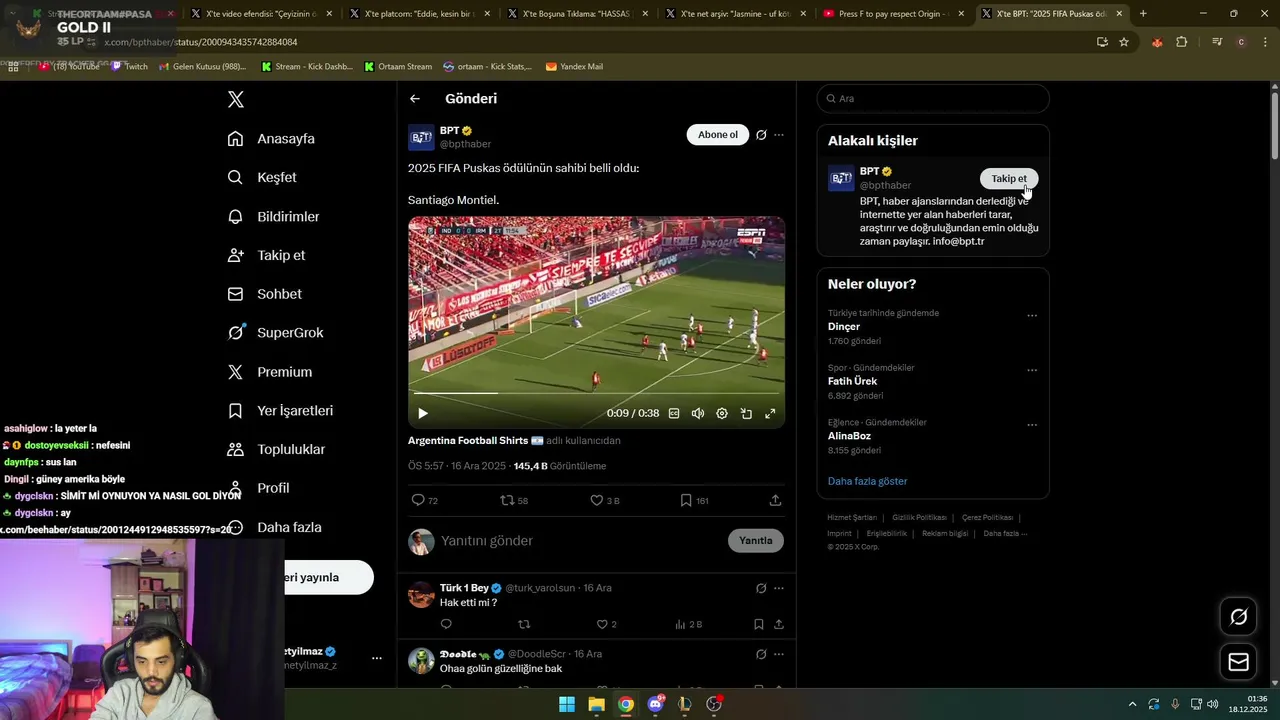This screenshot has height=720, width=1280.
Task: Open a new browser tab
Action: (x=1143, y=14)
